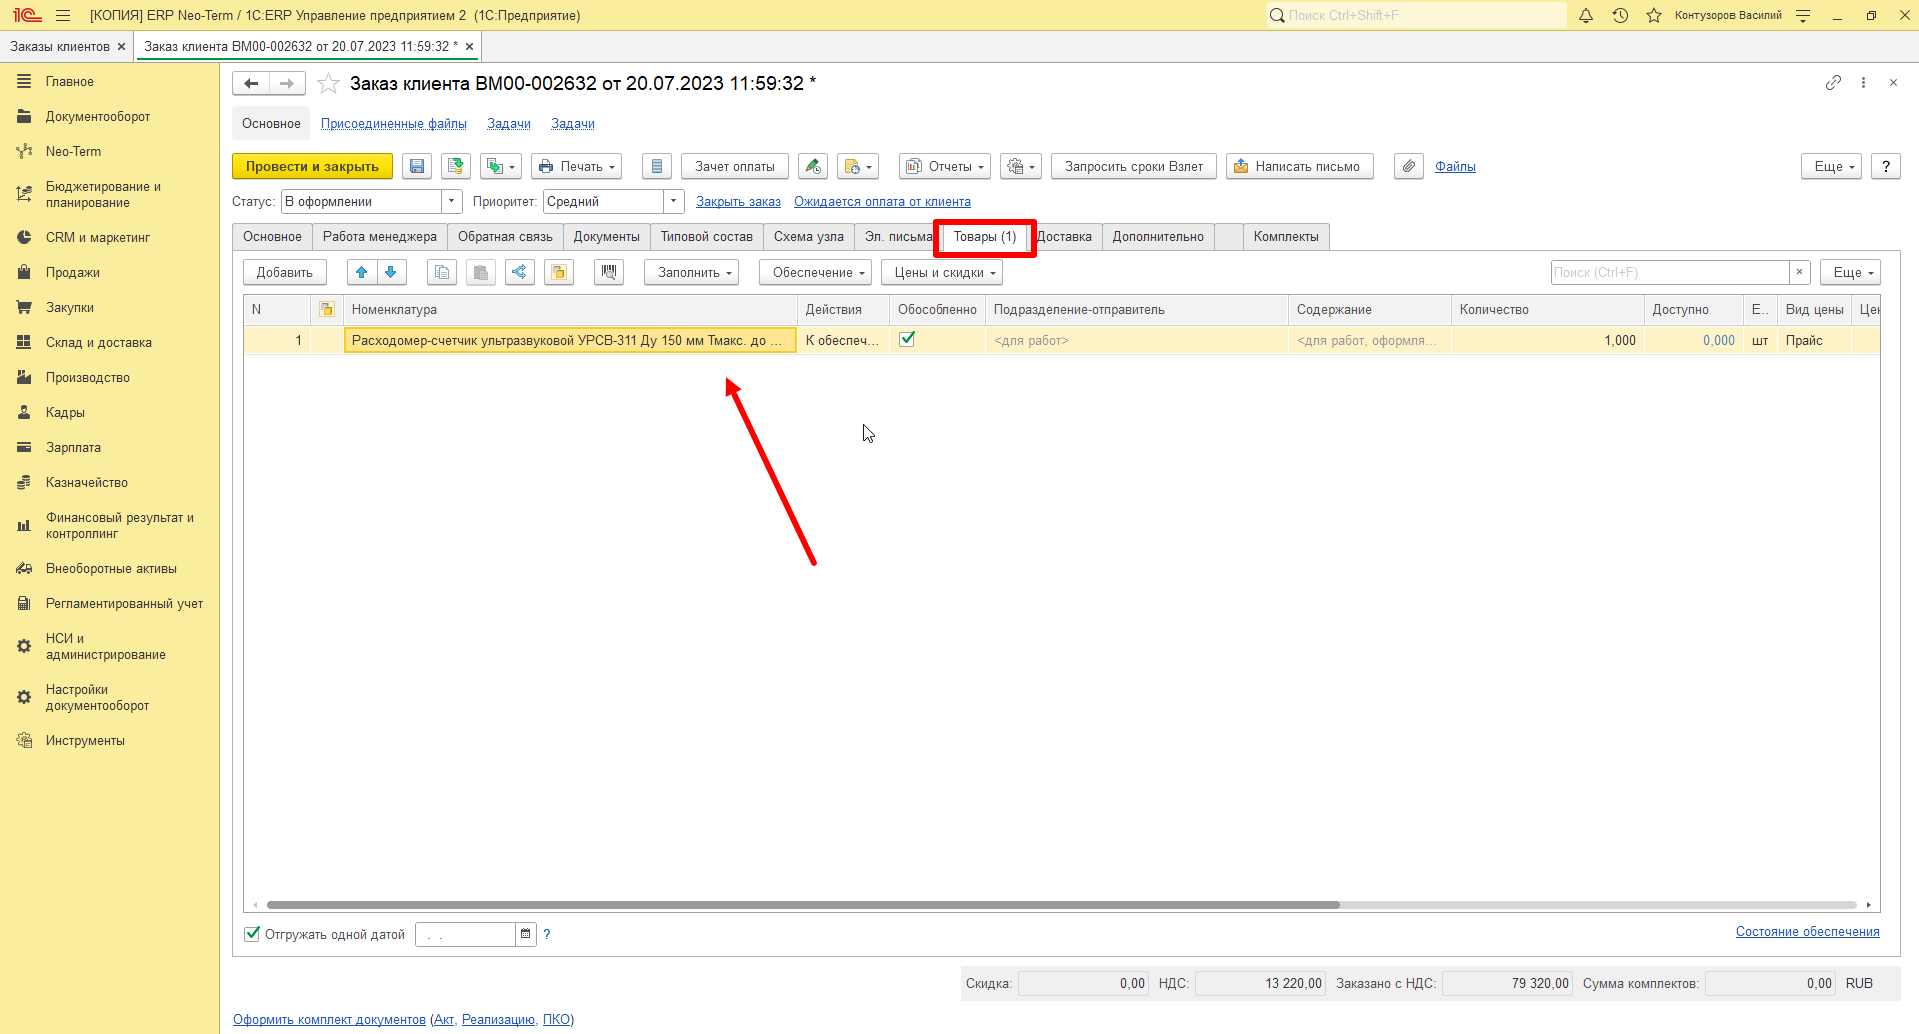Switch to the Работа менеджера tab
This screenshot has width=1919, height=1034.
coord(380,237)
